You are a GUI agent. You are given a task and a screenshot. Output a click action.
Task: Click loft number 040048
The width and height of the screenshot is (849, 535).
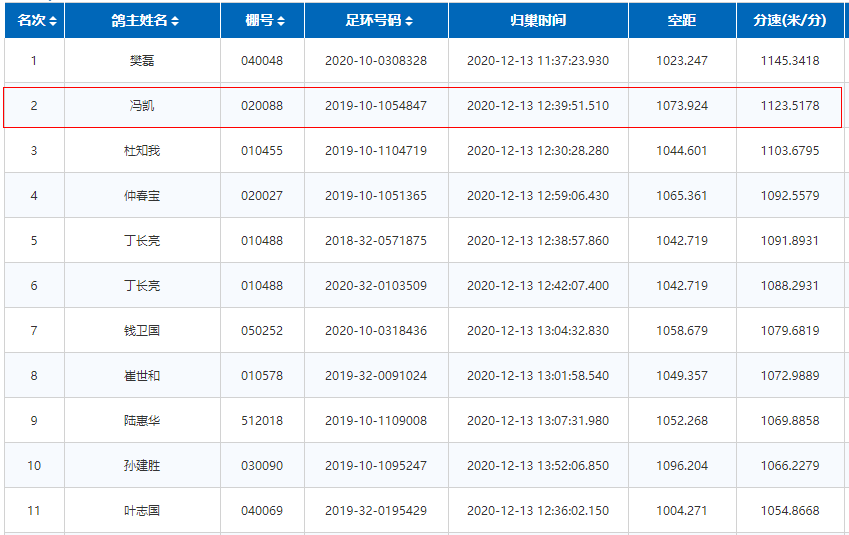(262, 61)
